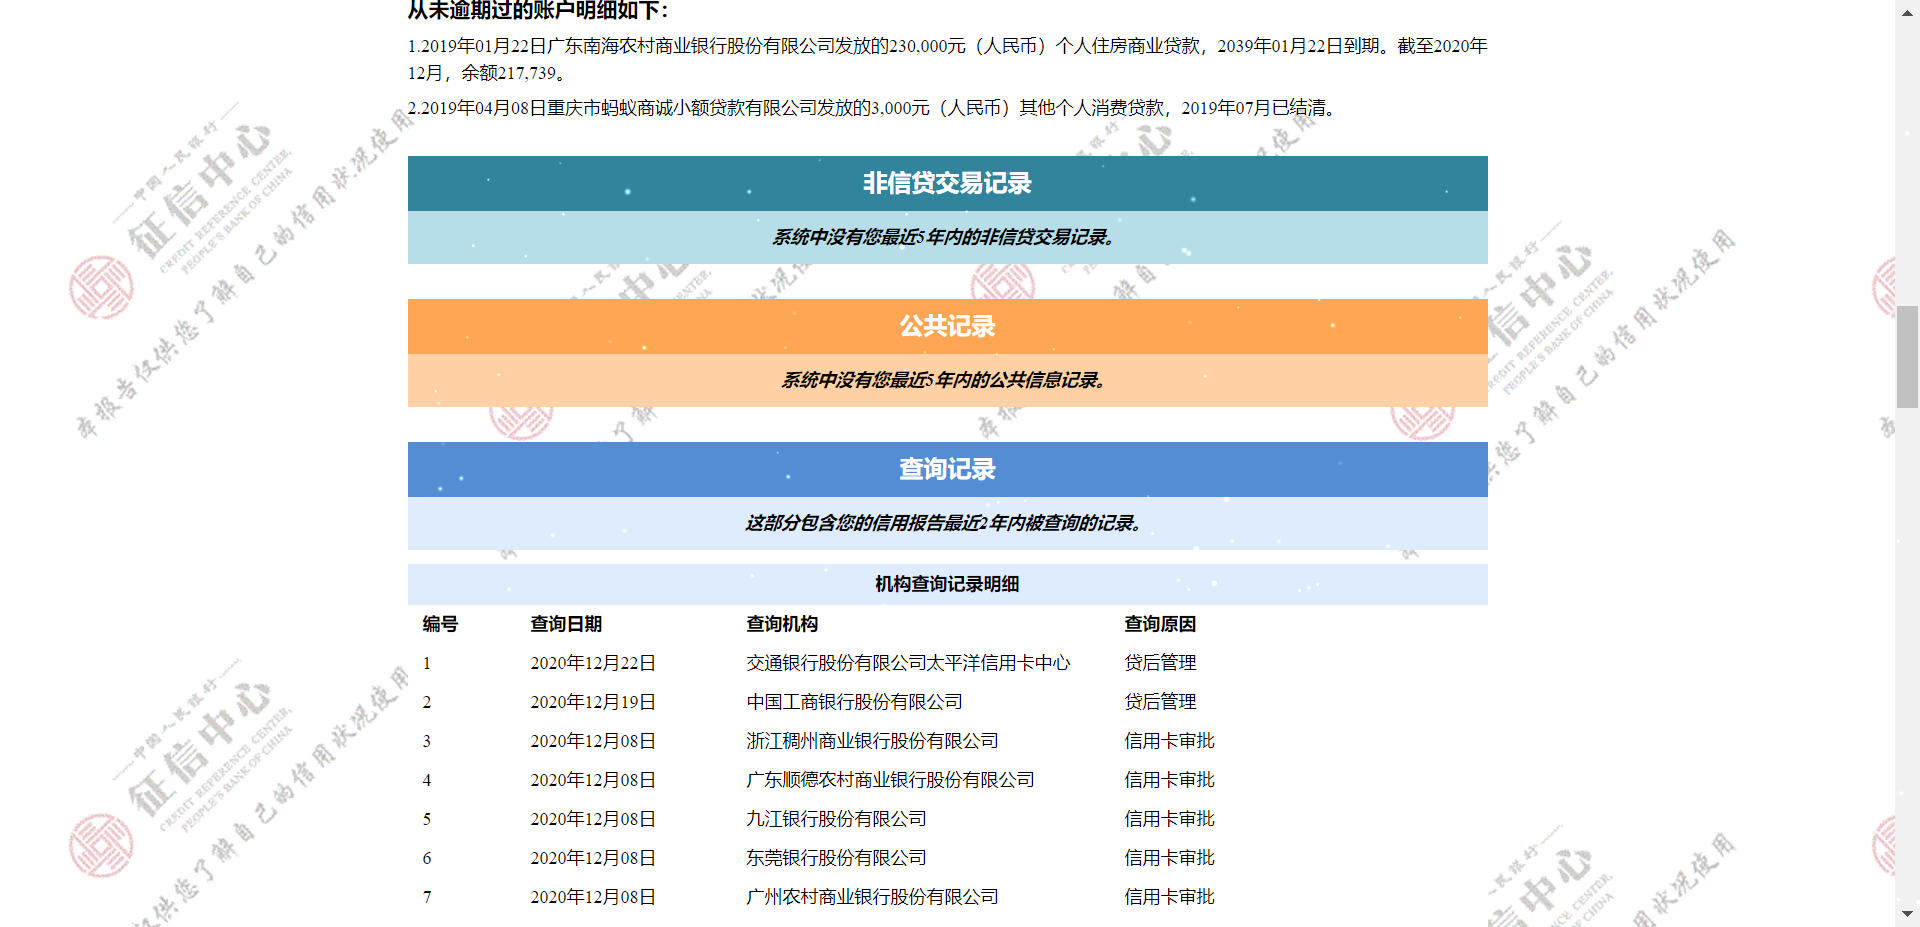Click row number 3 in query table
Image resolution: width=1920 pixels, height=927 pixels.
click(x=427, y=741)
